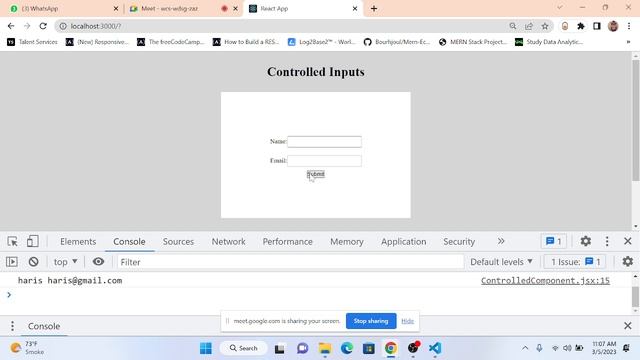The image size is (640, 360).
Task: Open the 1 Issue button
Action: pyautogui.click(x=575, y=262)
